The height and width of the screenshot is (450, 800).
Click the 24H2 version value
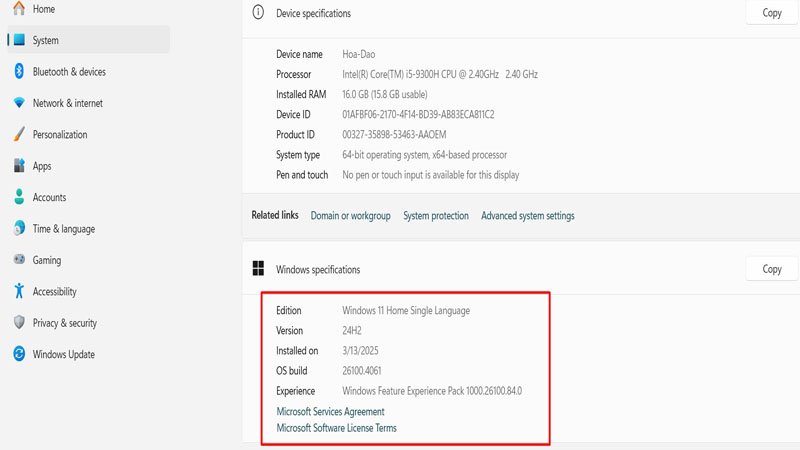coord(352,331)
